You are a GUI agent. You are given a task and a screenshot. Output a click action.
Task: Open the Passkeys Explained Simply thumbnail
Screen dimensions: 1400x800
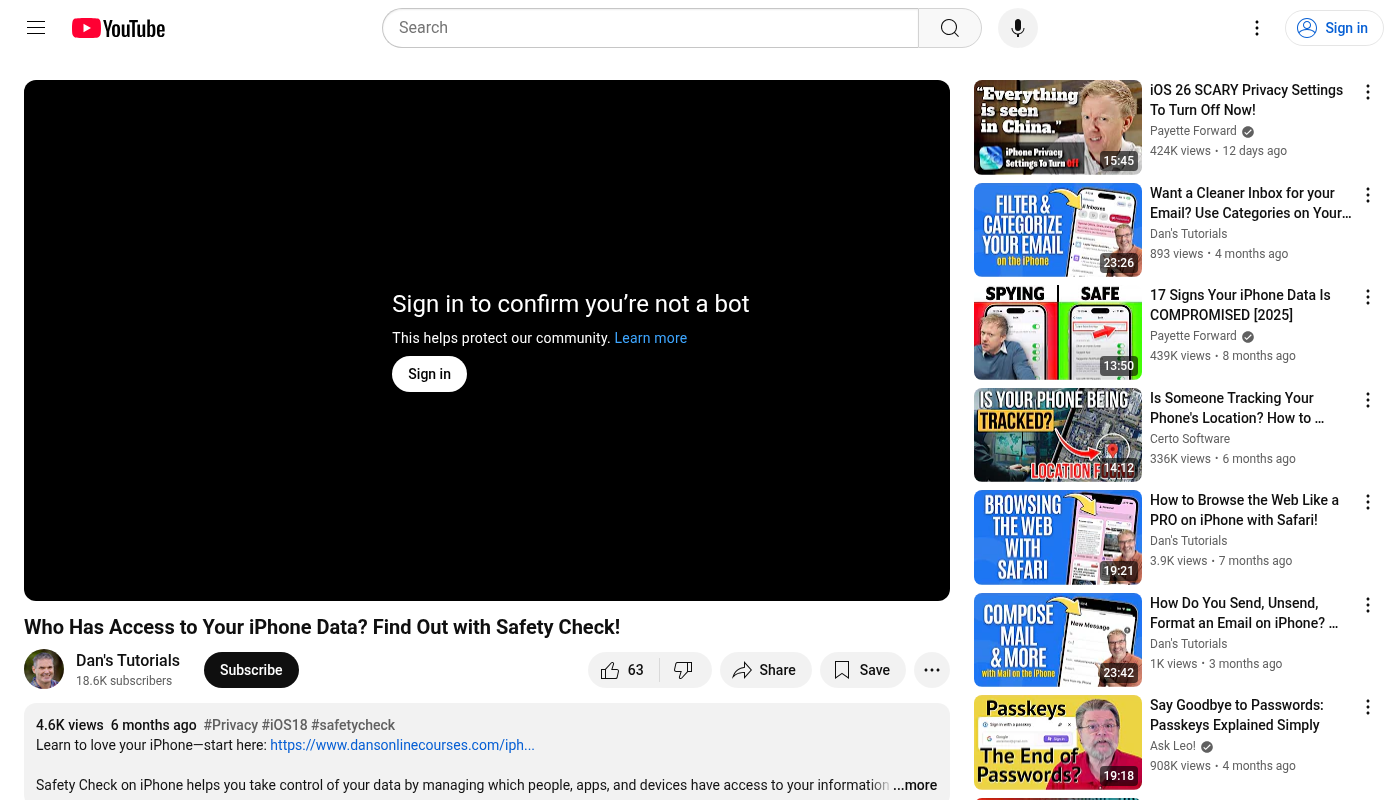click(x=1057, y=742)
